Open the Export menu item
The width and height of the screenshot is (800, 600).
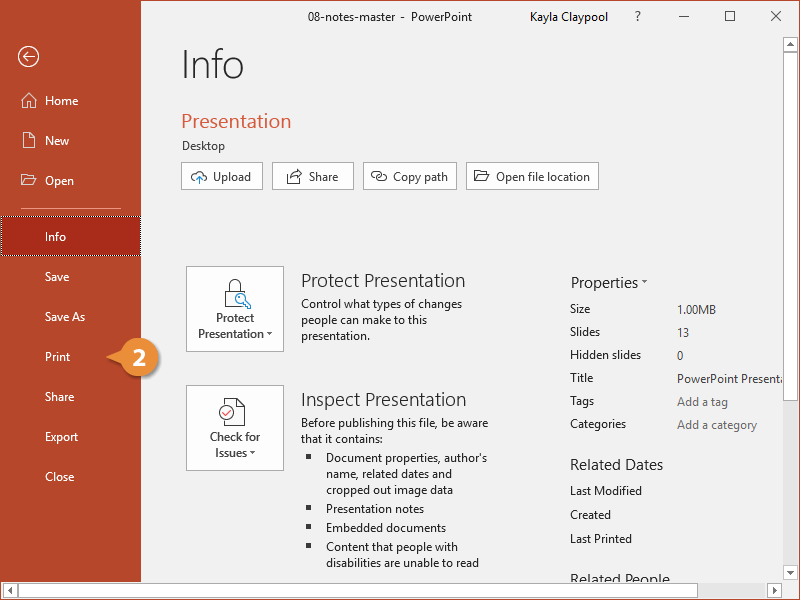(x=61, y=437)
